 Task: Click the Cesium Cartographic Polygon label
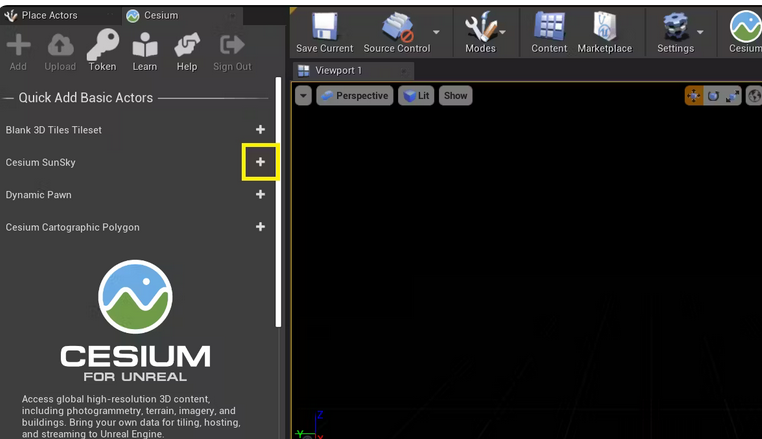point(72,228)
